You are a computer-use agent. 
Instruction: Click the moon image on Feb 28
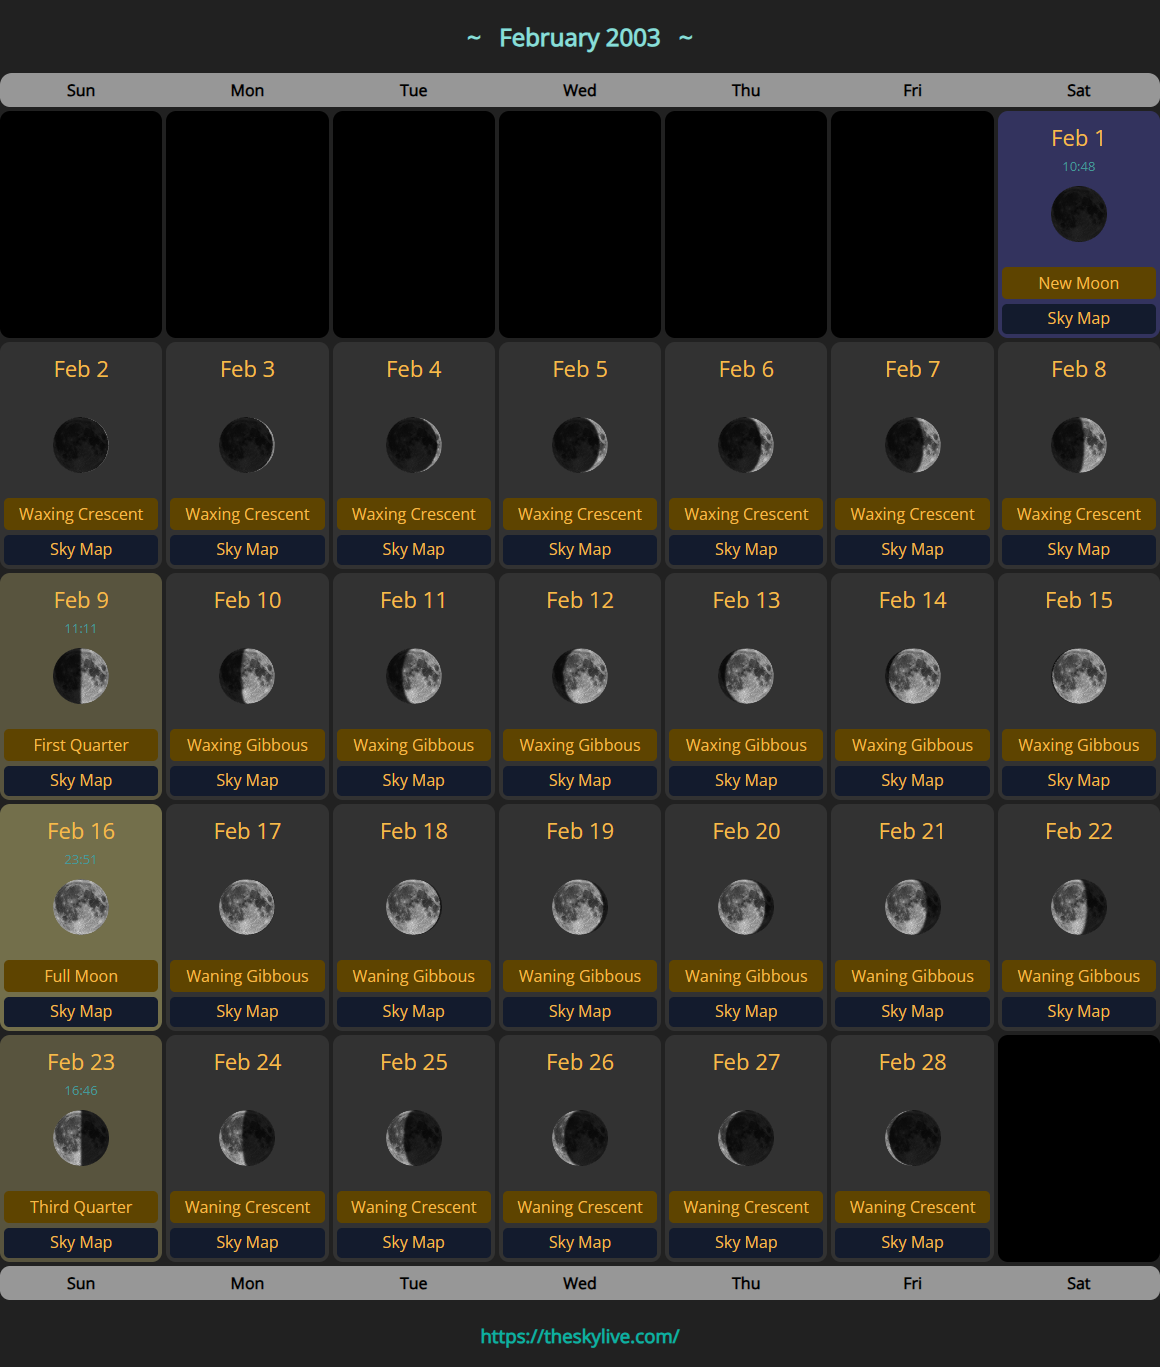point(912,1138)
